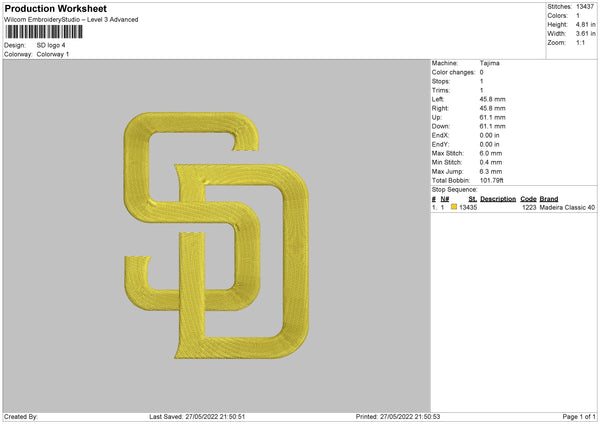Click the Production Worksheet title

pos(55,8)
